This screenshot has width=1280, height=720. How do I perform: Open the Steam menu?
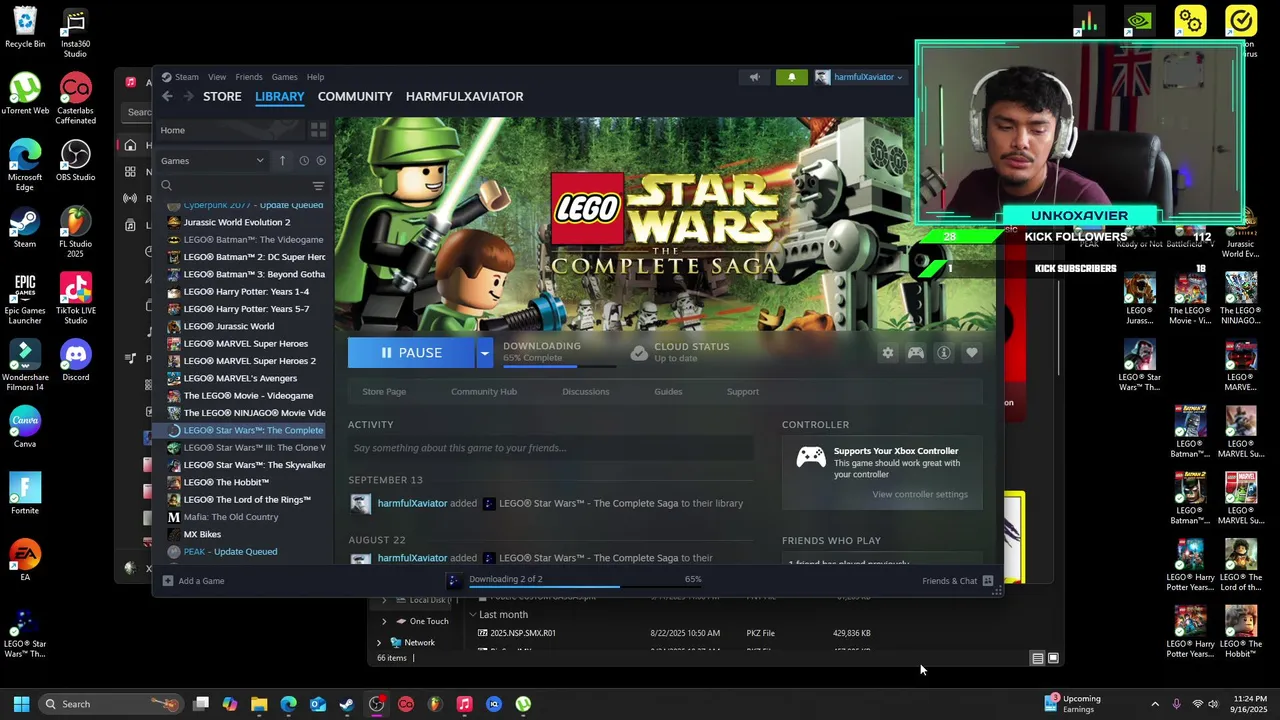pos(186,77)
